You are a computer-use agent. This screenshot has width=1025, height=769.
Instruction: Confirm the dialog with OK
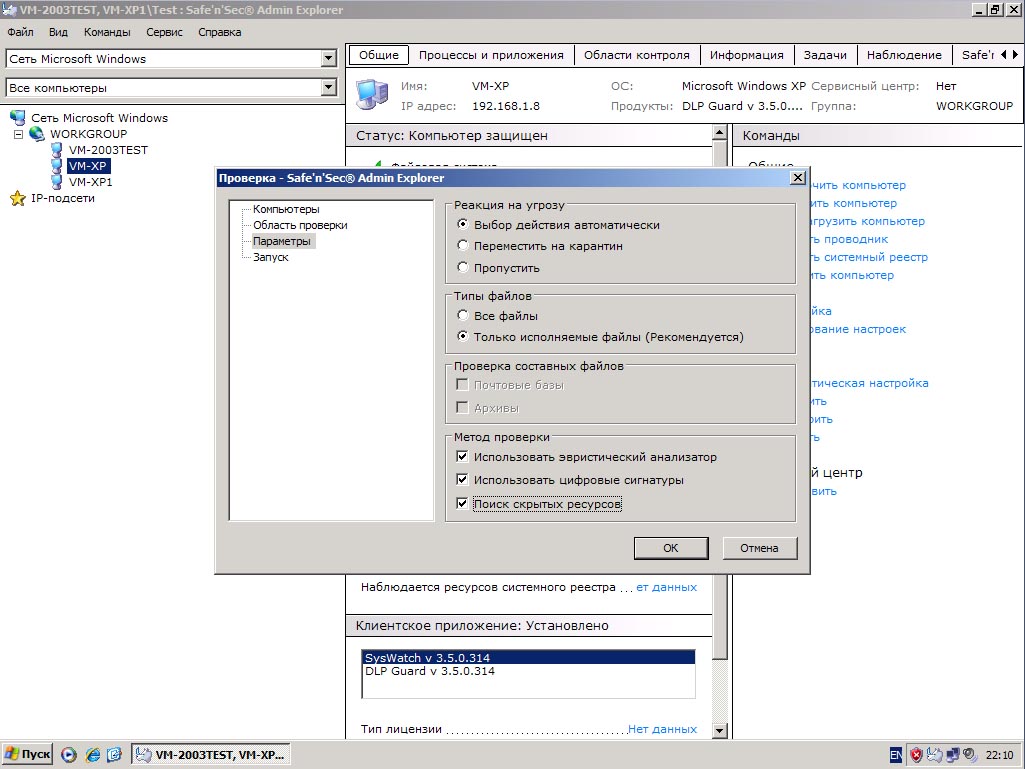pyautogui.click(x=671, y=548)
